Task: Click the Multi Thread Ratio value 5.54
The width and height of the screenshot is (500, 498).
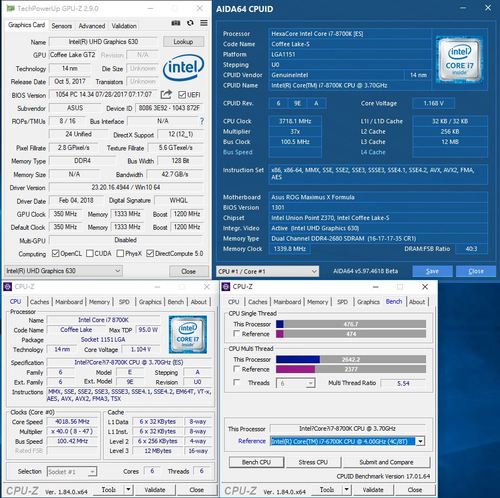Action: coord(403,383)
